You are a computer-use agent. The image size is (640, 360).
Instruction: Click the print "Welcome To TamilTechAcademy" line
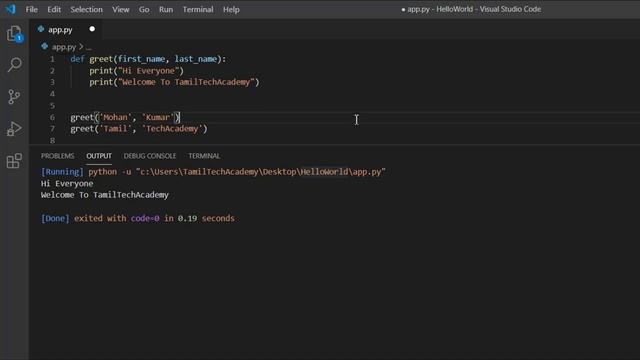pos(174,82)
